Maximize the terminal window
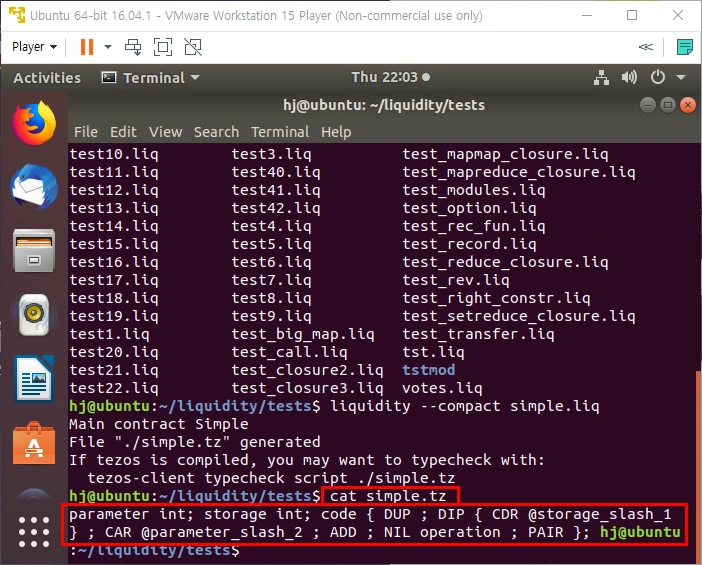 point(668,105)
